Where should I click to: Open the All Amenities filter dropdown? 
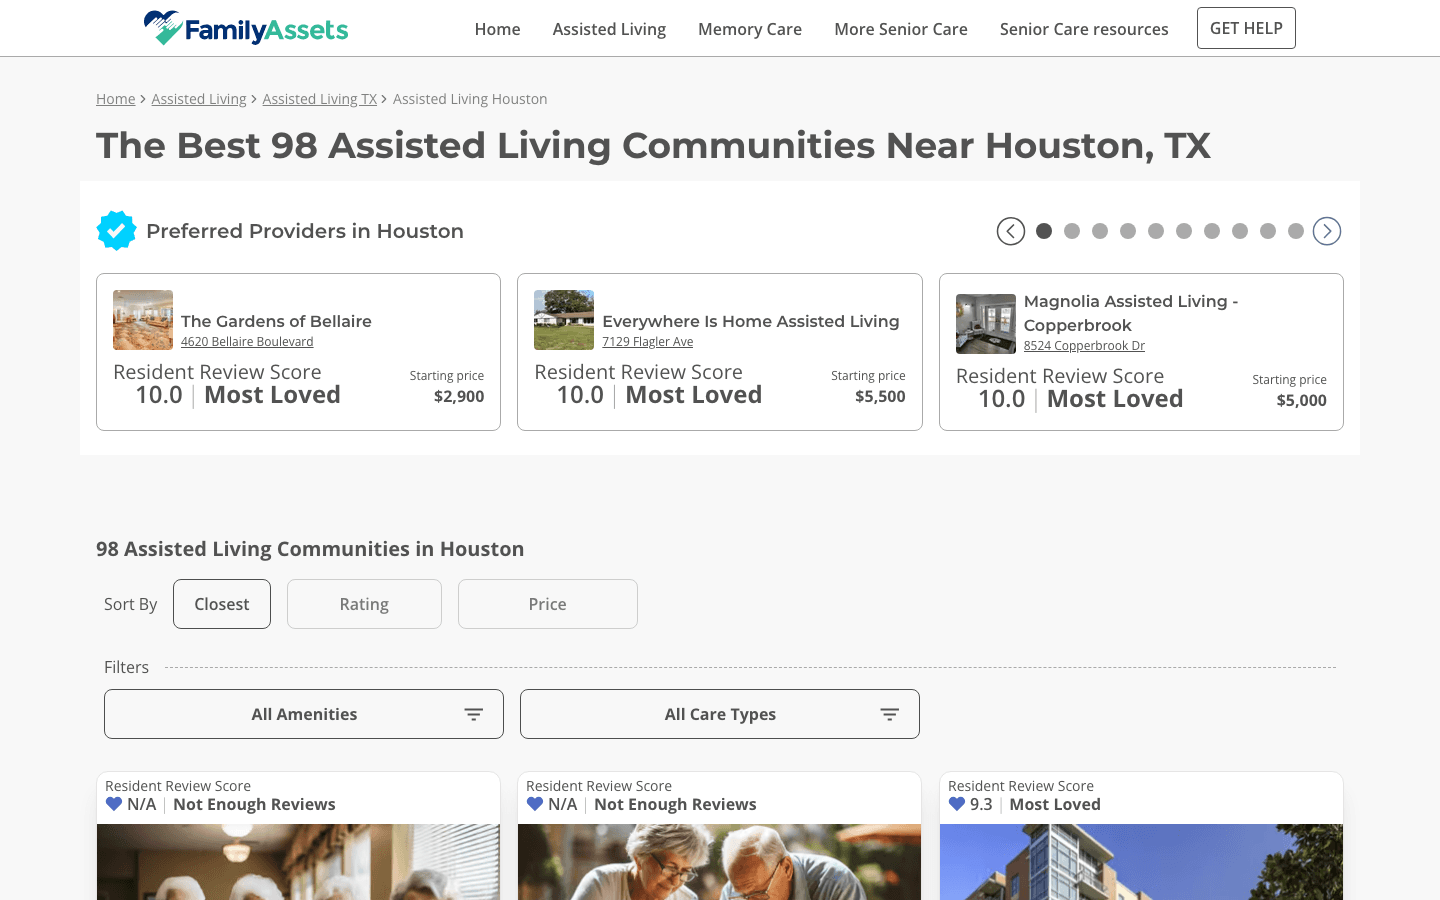coord(304,714)
